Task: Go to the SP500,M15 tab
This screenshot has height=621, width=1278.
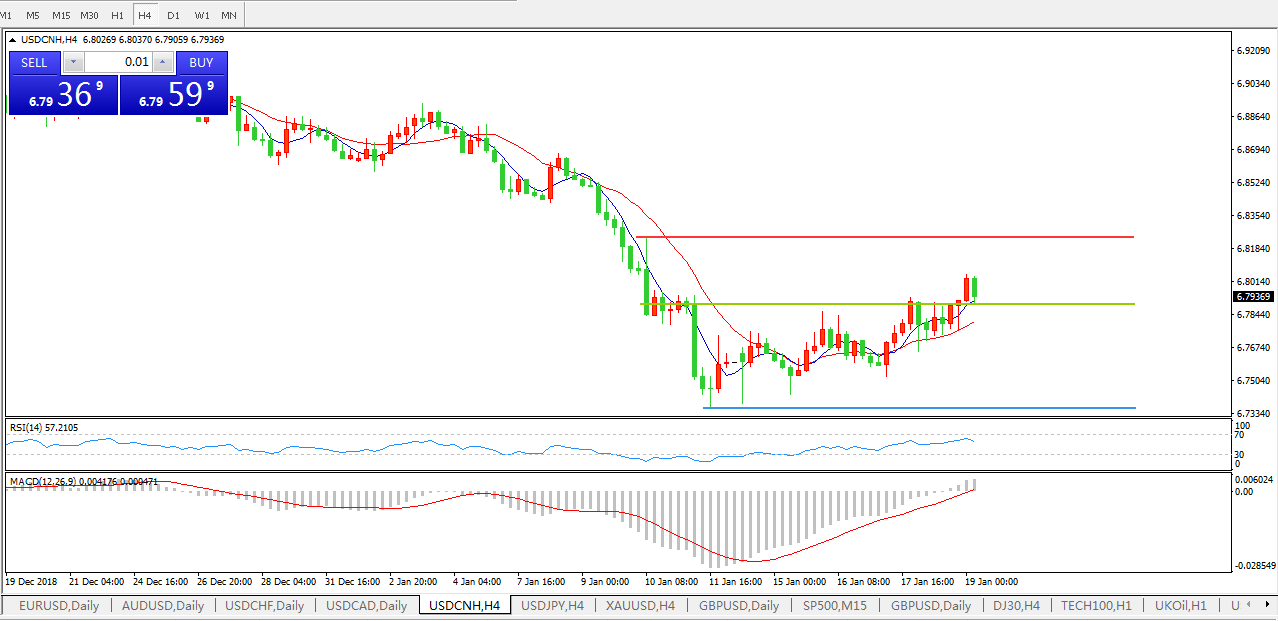Action: (x=834, y=605)
